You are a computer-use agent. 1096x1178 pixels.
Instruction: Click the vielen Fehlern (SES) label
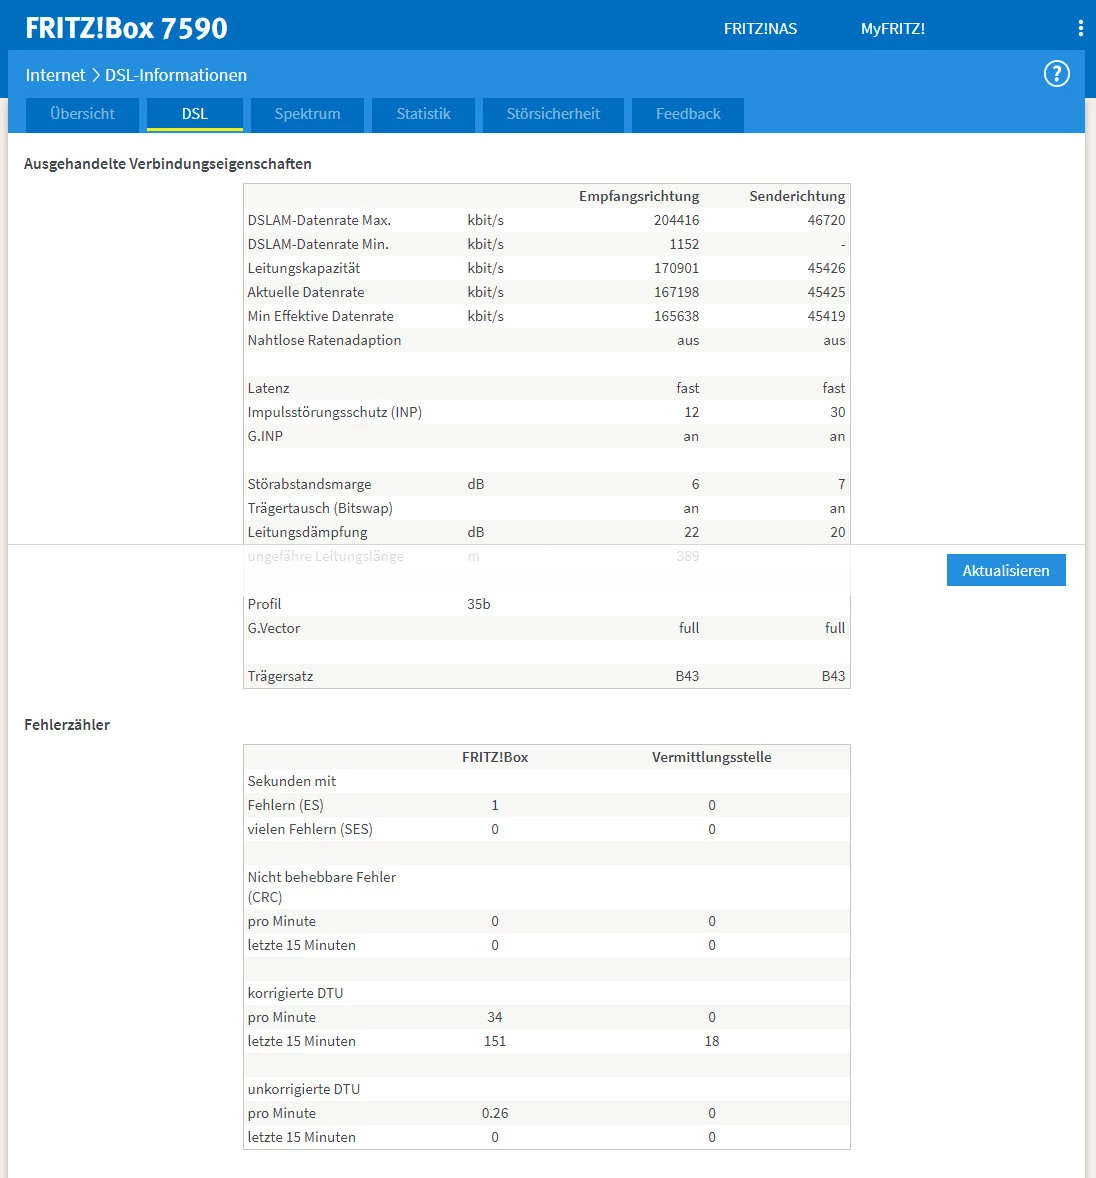(x=309, y=829)
